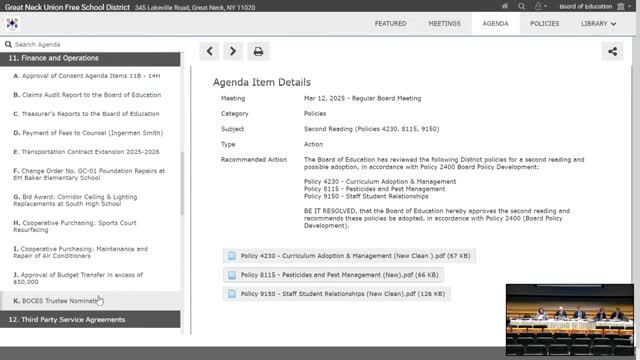Viewport: 640px width, 360px height.
Task: Click the search magnifier in top bar
Action: [521, 6]
